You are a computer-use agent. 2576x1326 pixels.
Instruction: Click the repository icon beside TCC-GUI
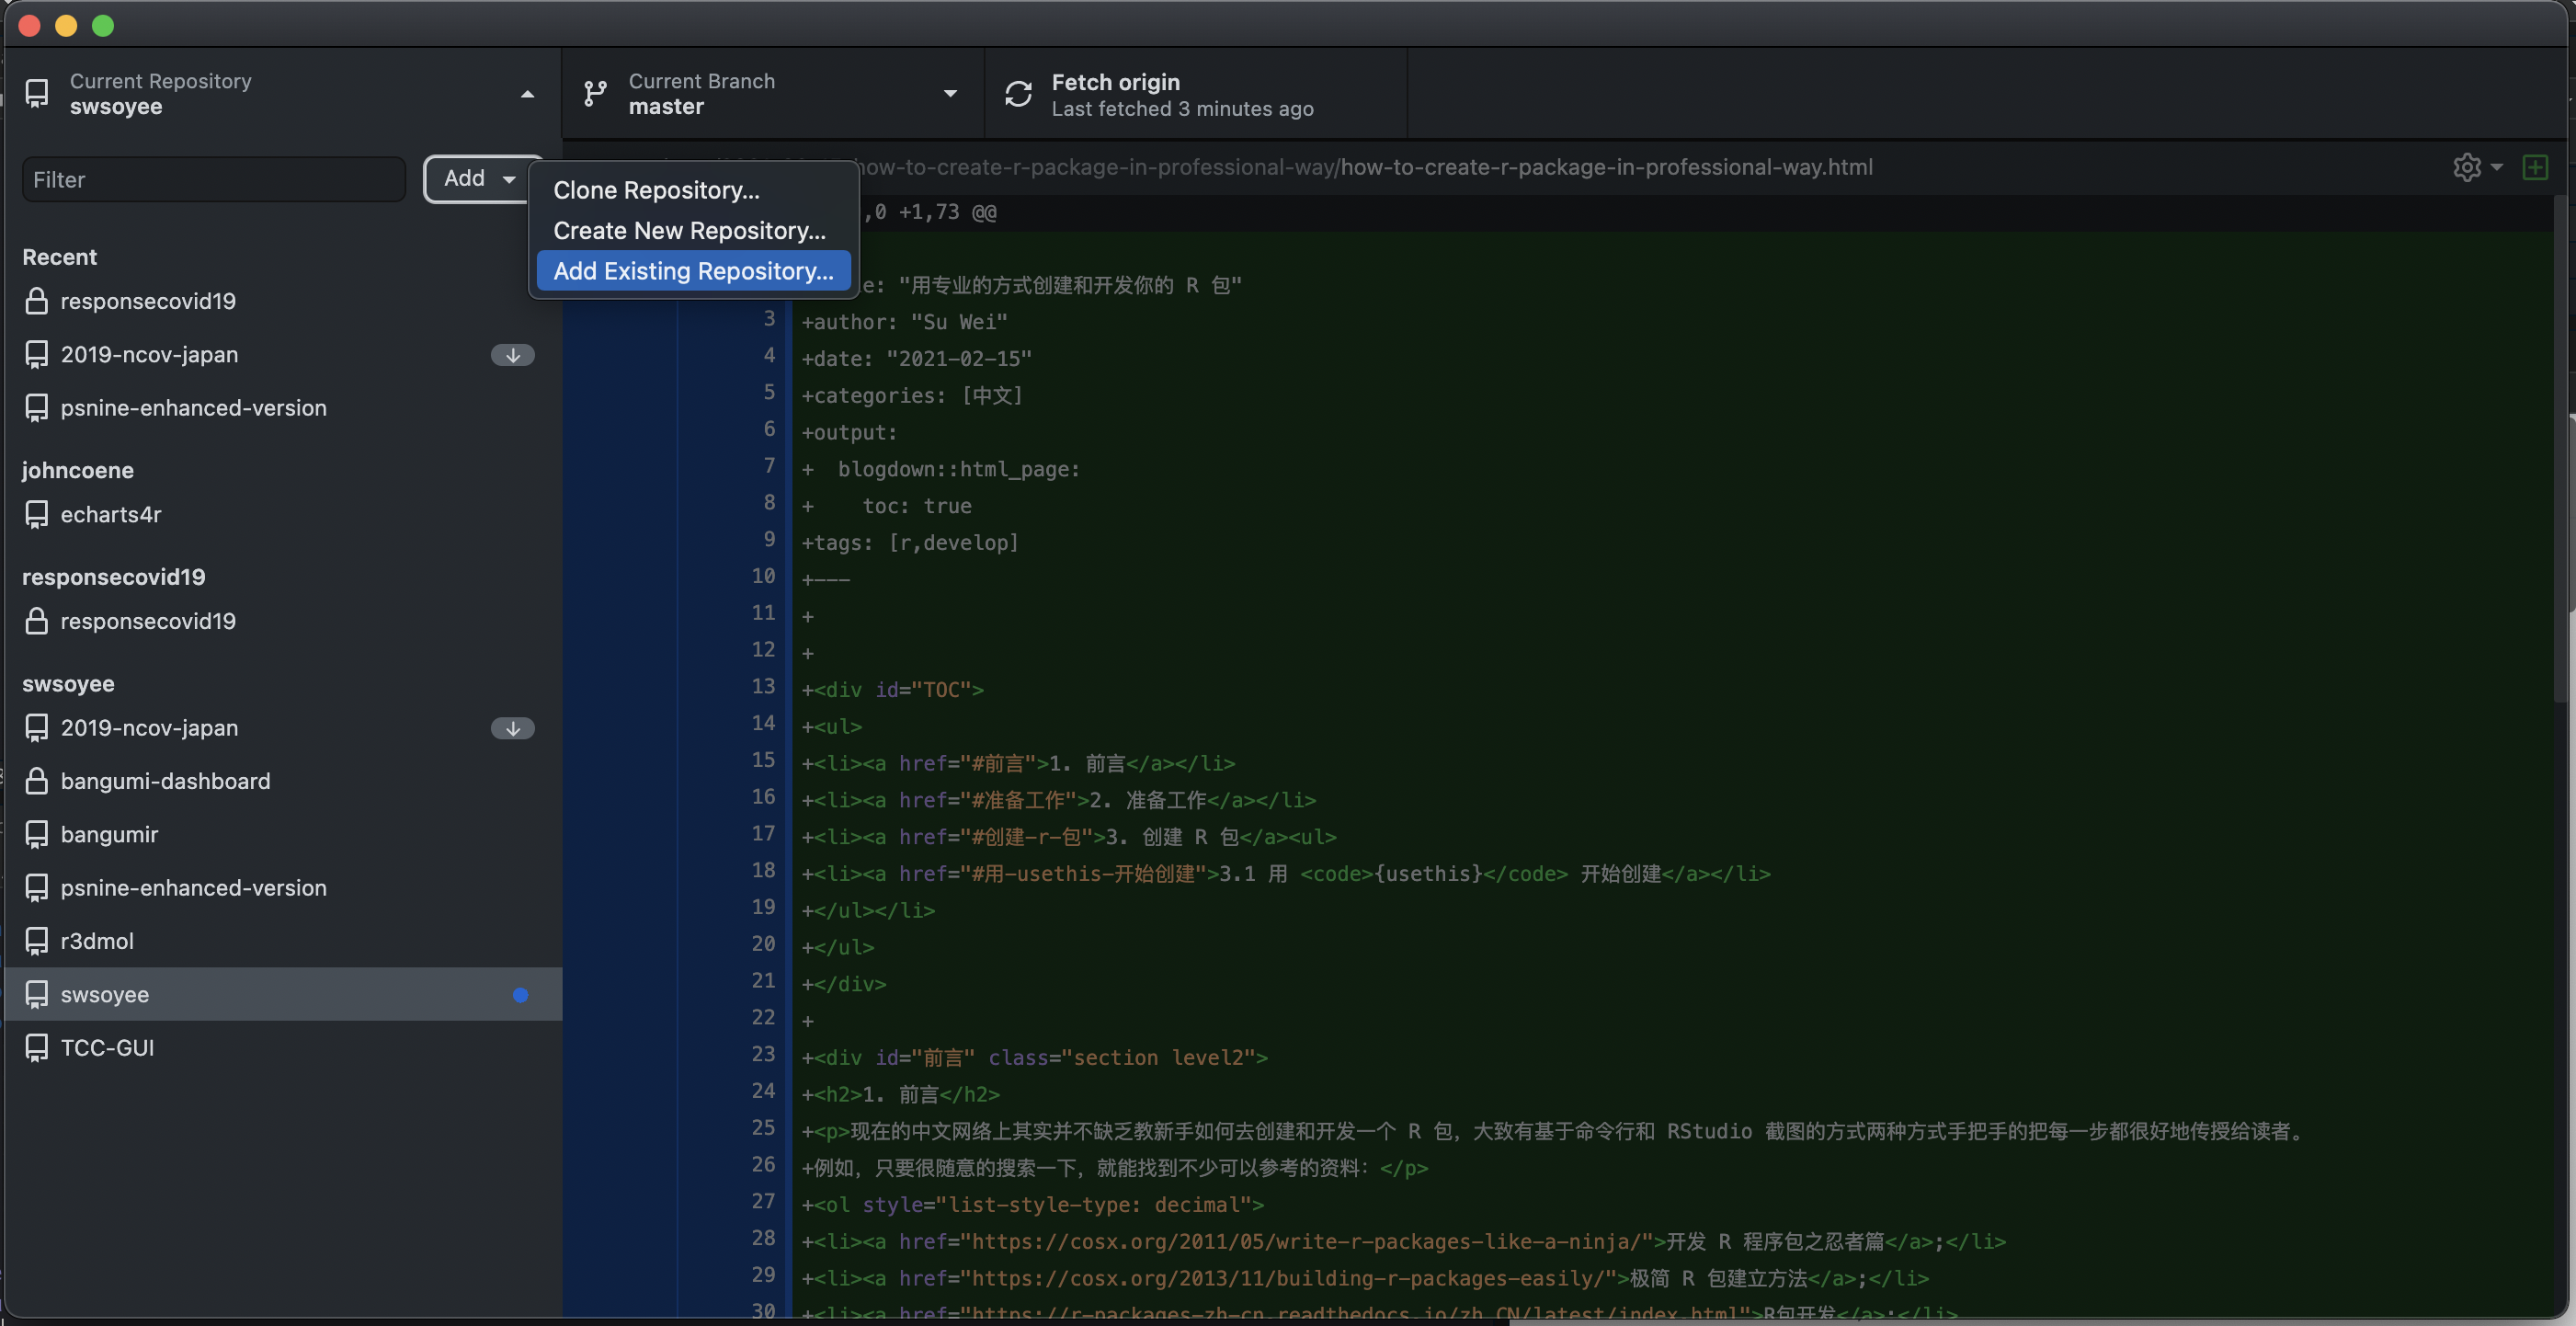coord(37,1048)
